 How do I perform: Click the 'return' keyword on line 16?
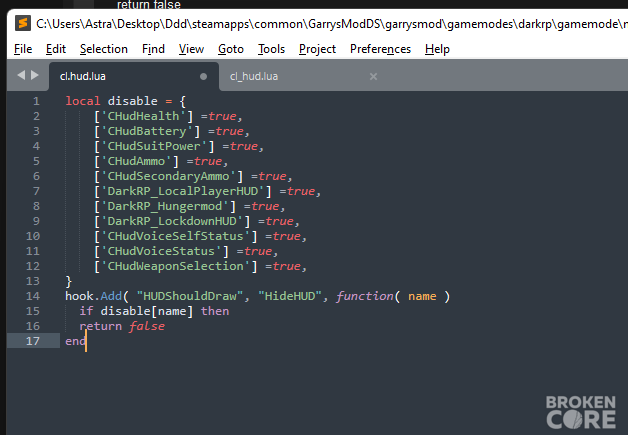click(101, 326)
